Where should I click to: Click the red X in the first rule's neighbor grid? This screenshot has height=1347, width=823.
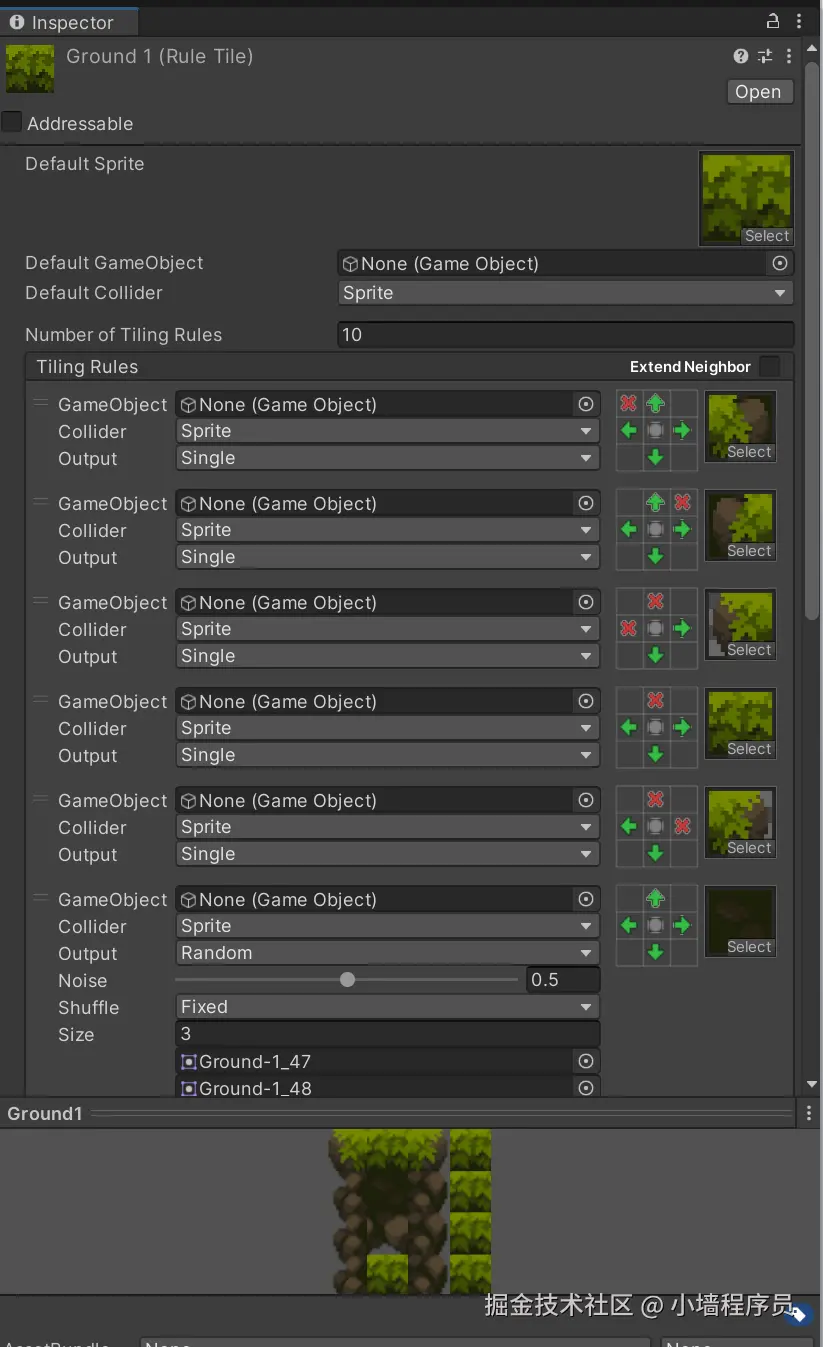[628, 404]
